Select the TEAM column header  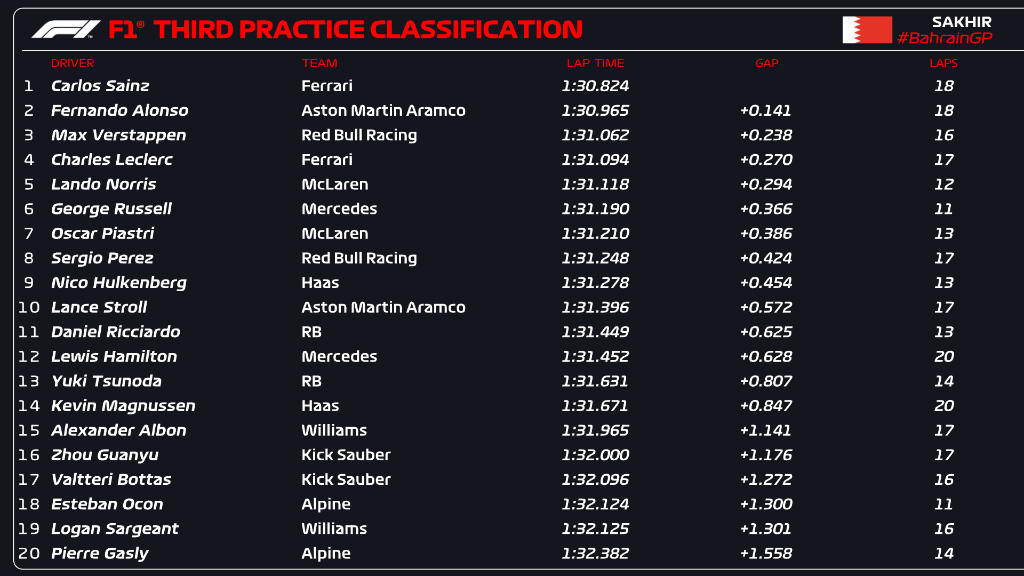tap(320, 64)
